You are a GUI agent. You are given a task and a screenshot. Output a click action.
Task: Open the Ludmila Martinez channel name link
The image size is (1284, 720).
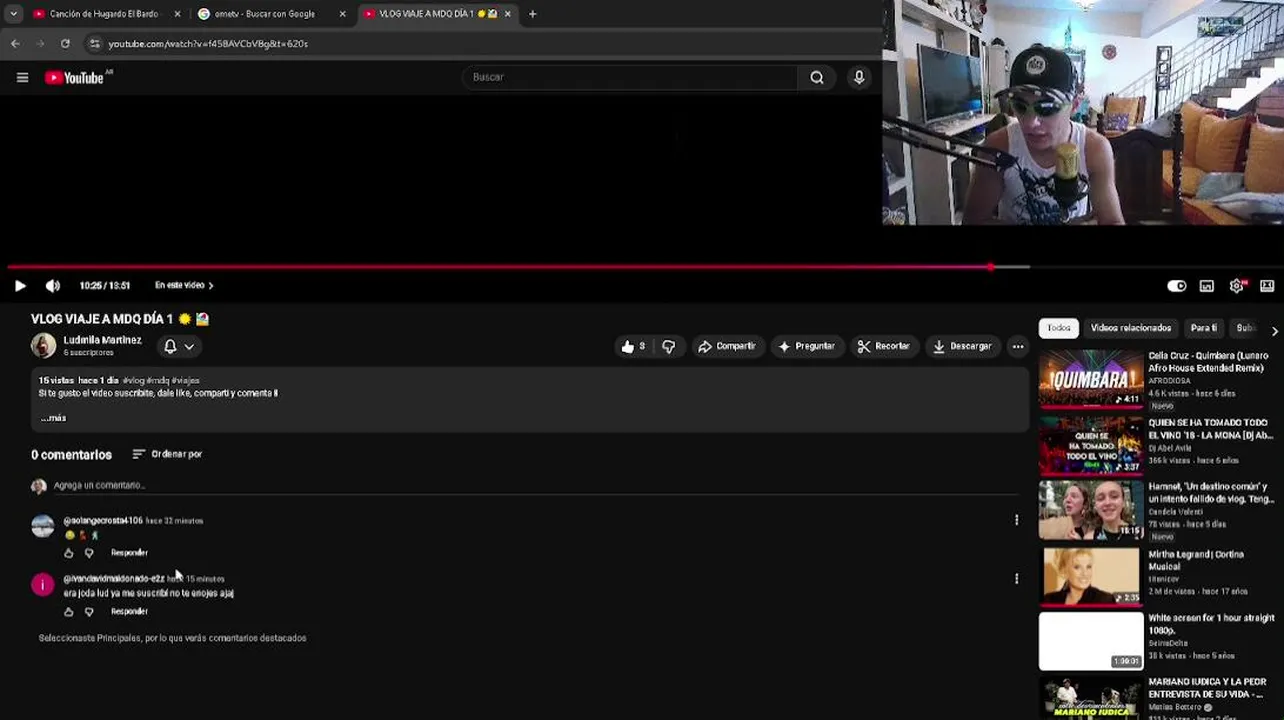102,340
